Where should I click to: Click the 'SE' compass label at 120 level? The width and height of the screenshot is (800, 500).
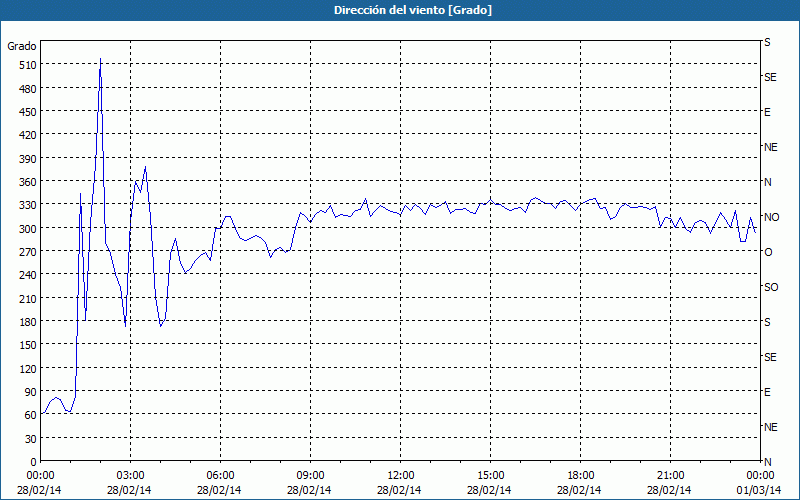[770, 357]
